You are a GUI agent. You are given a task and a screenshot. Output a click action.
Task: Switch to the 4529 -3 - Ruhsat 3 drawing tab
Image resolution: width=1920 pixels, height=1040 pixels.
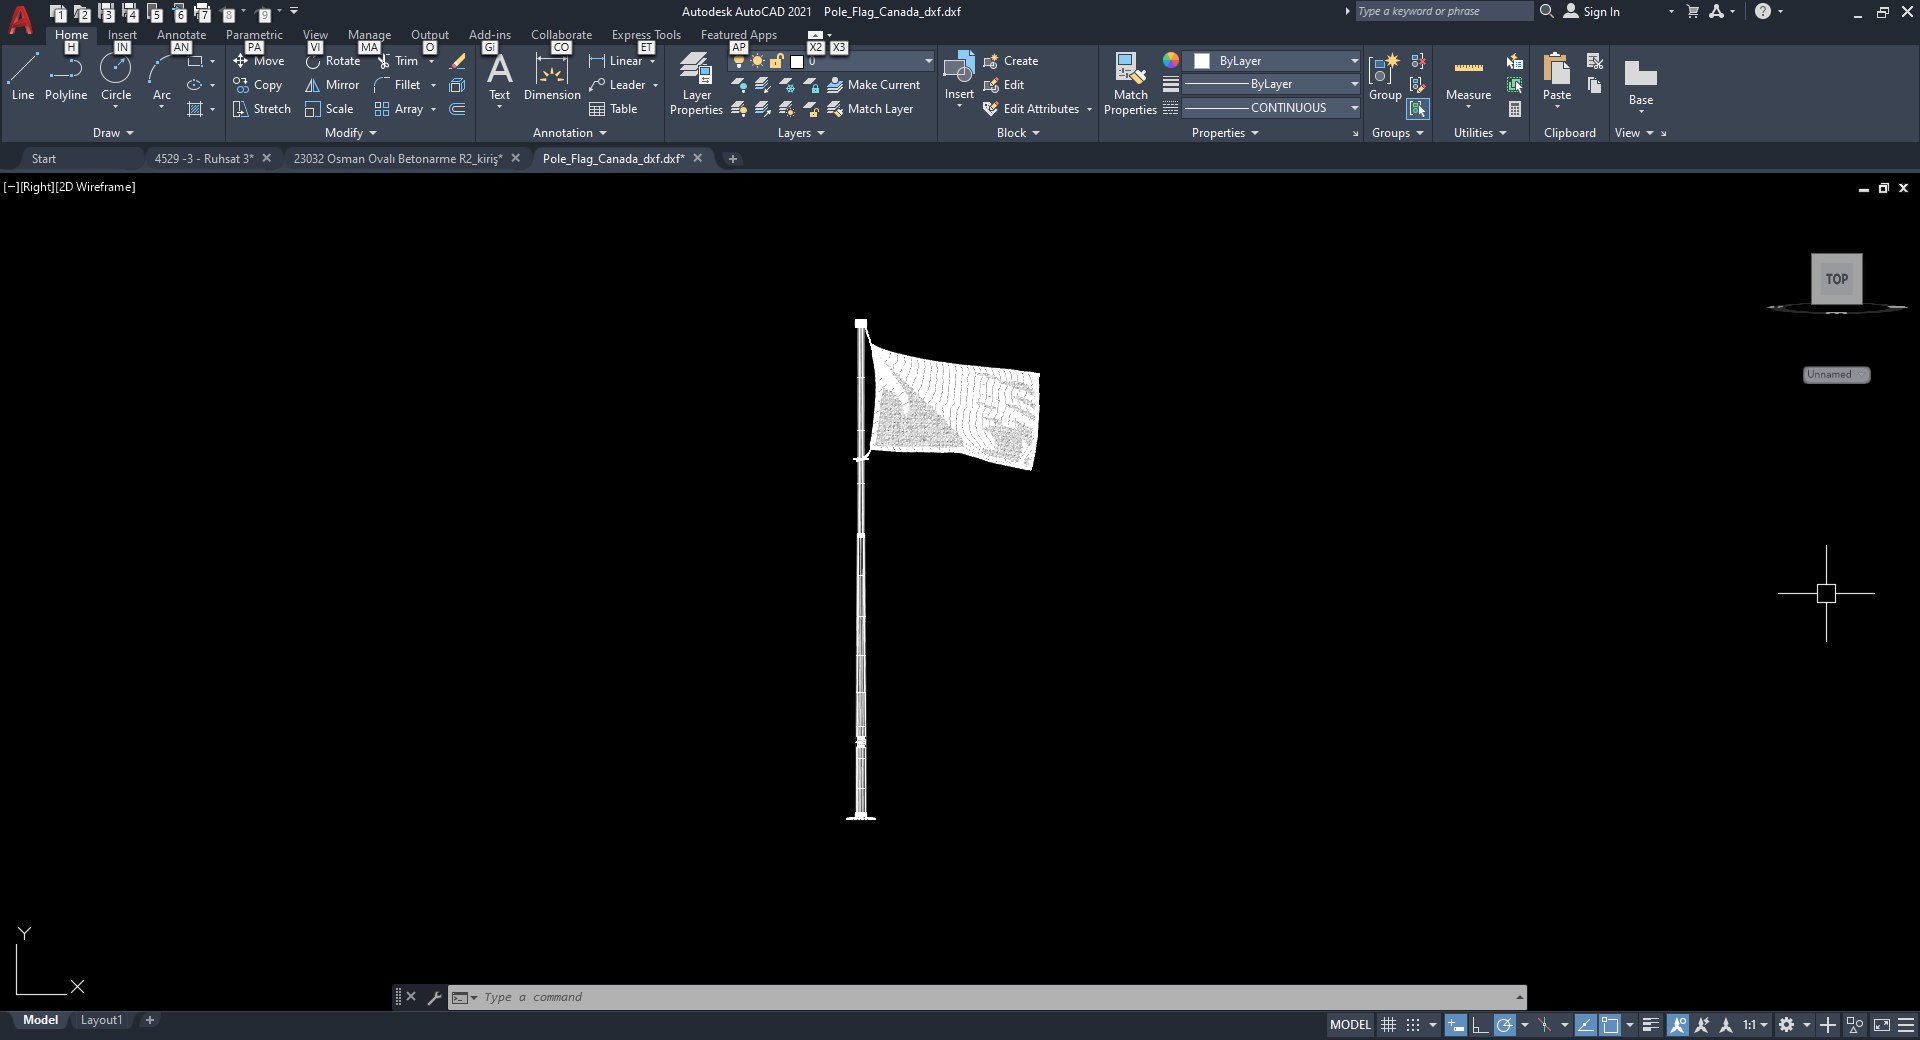pos(204,159)
